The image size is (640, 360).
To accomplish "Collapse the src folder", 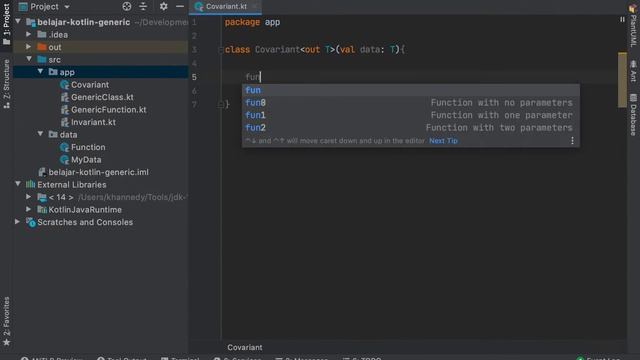I will [29, 59].
